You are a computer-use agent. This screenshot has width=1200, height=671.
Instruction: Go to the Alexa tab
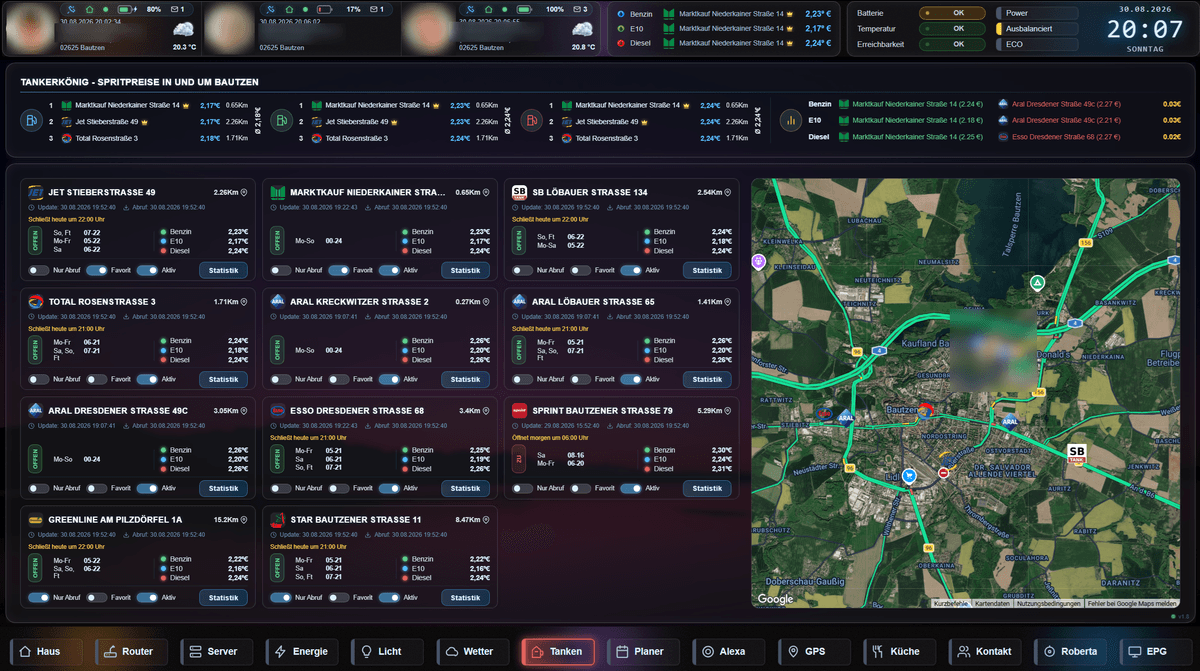click(x=729, y=651)
